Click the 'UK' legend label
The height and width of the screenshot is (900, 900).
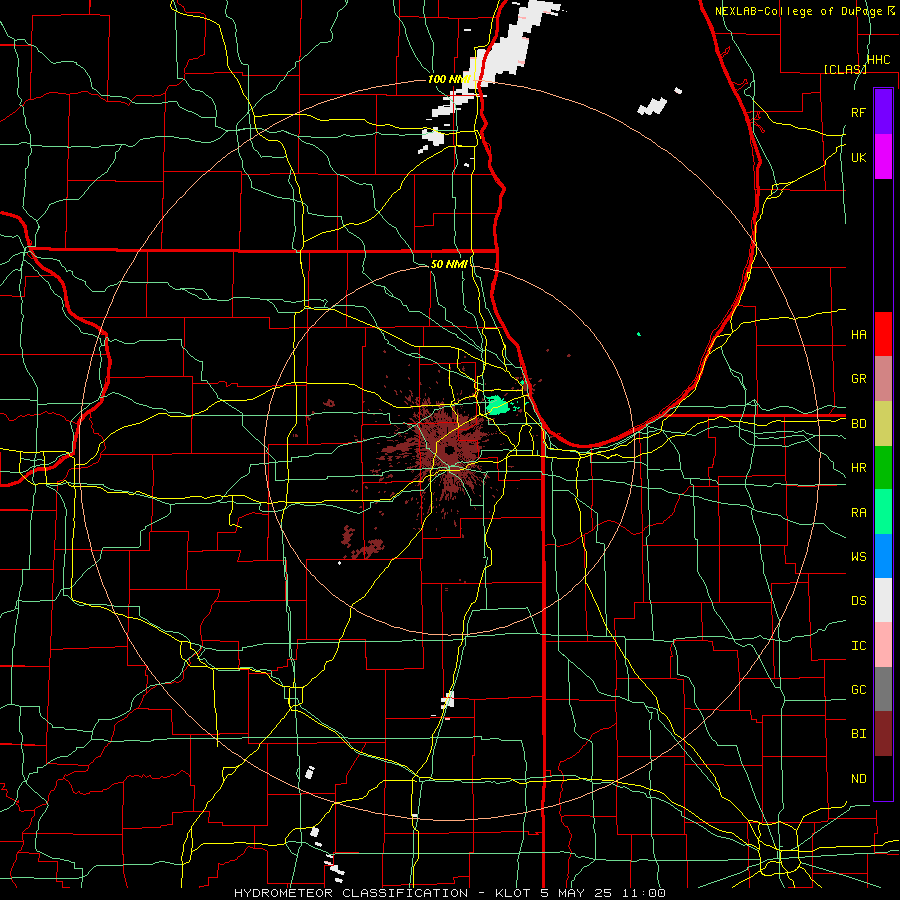click(858, 157)
